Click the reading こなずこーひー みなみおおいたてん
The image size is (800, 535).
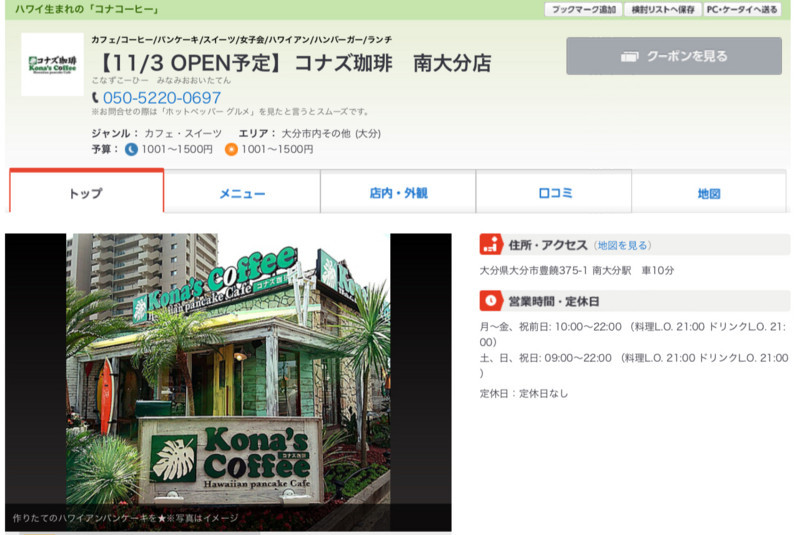[161, 80]
